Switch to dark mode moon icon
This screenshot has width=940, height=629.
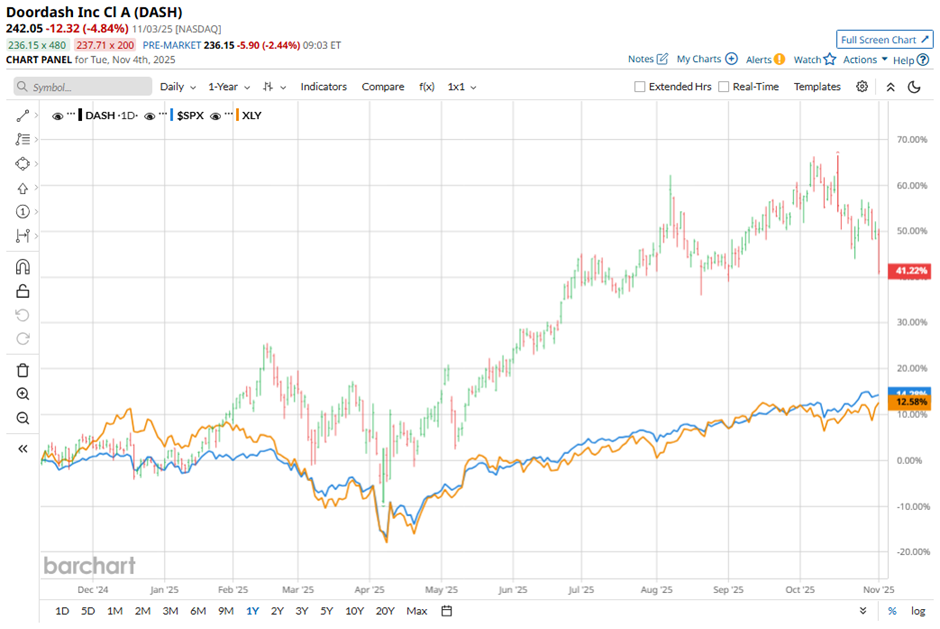point(914,87)
